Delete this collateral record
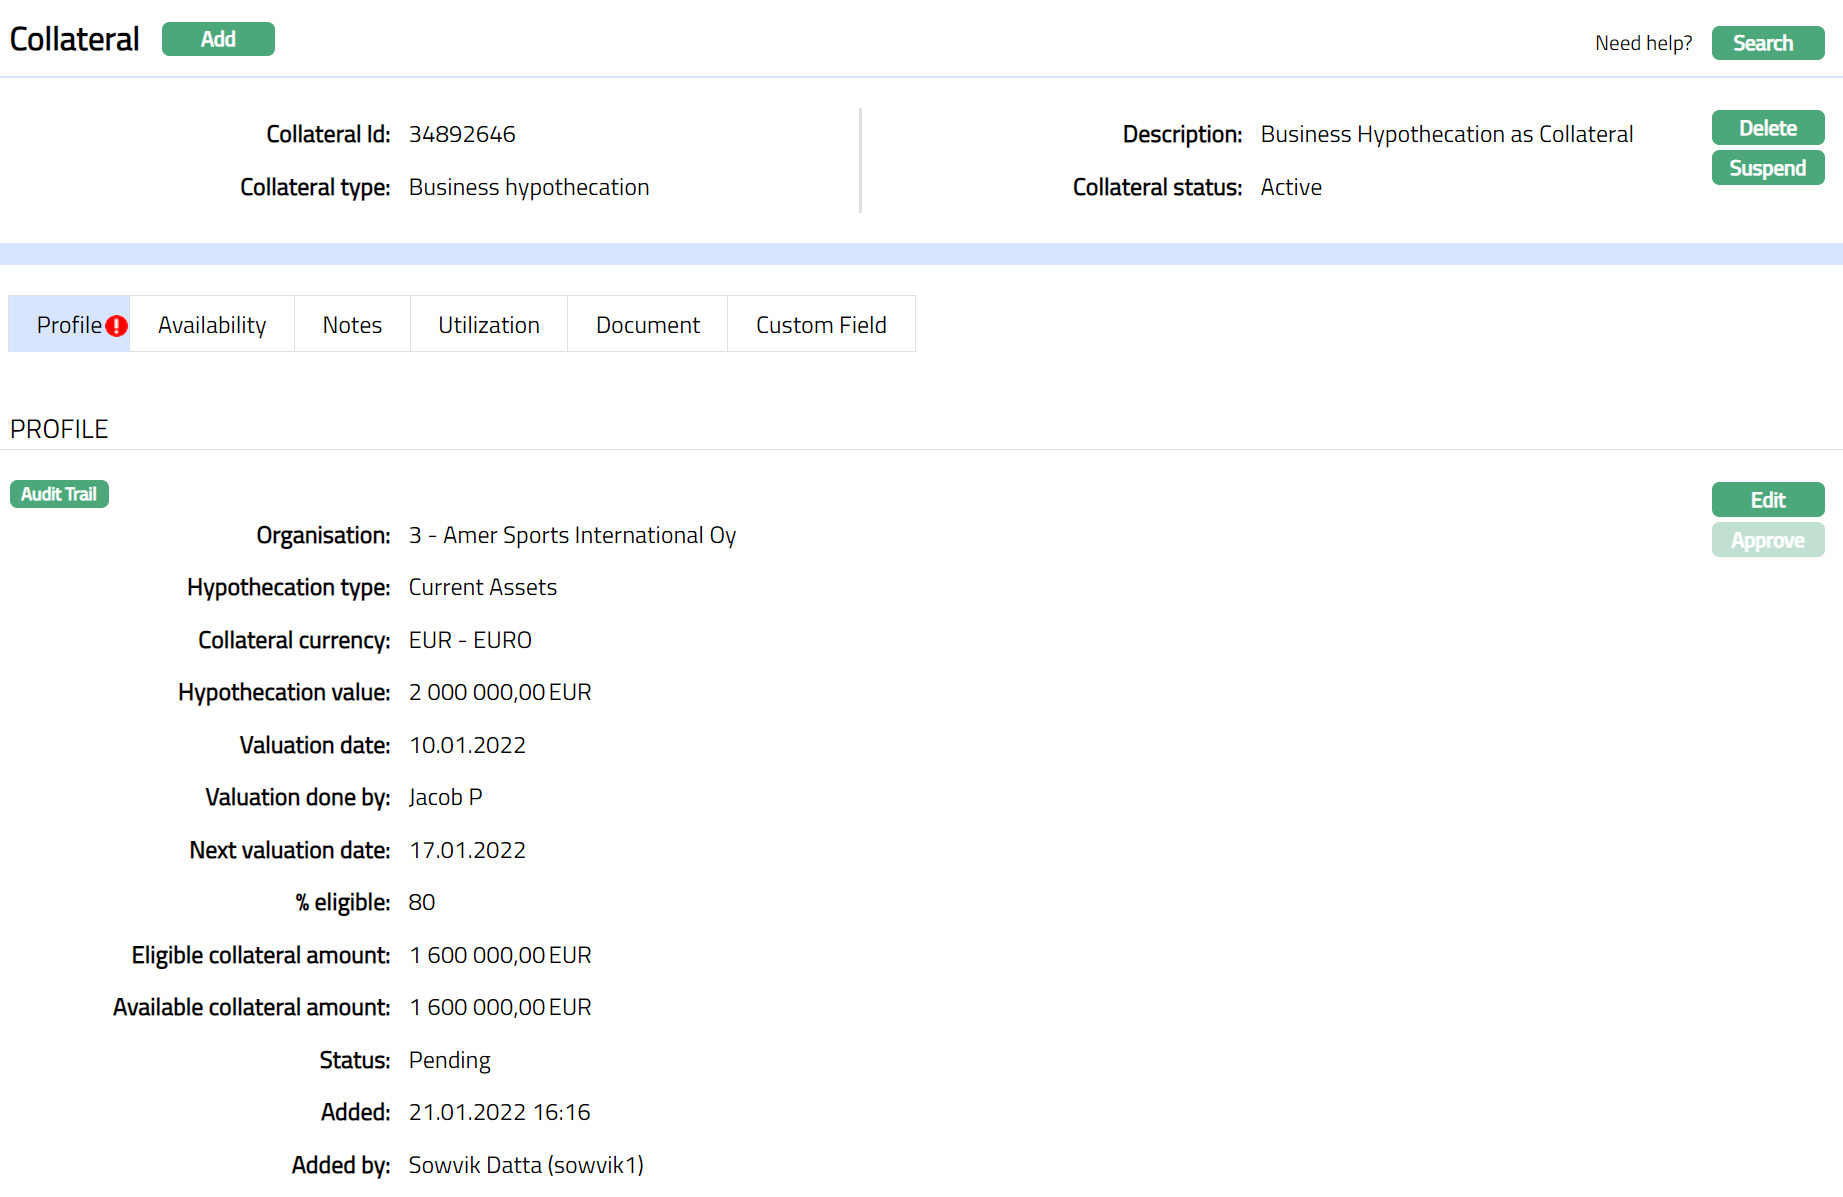 [1767, 128]
